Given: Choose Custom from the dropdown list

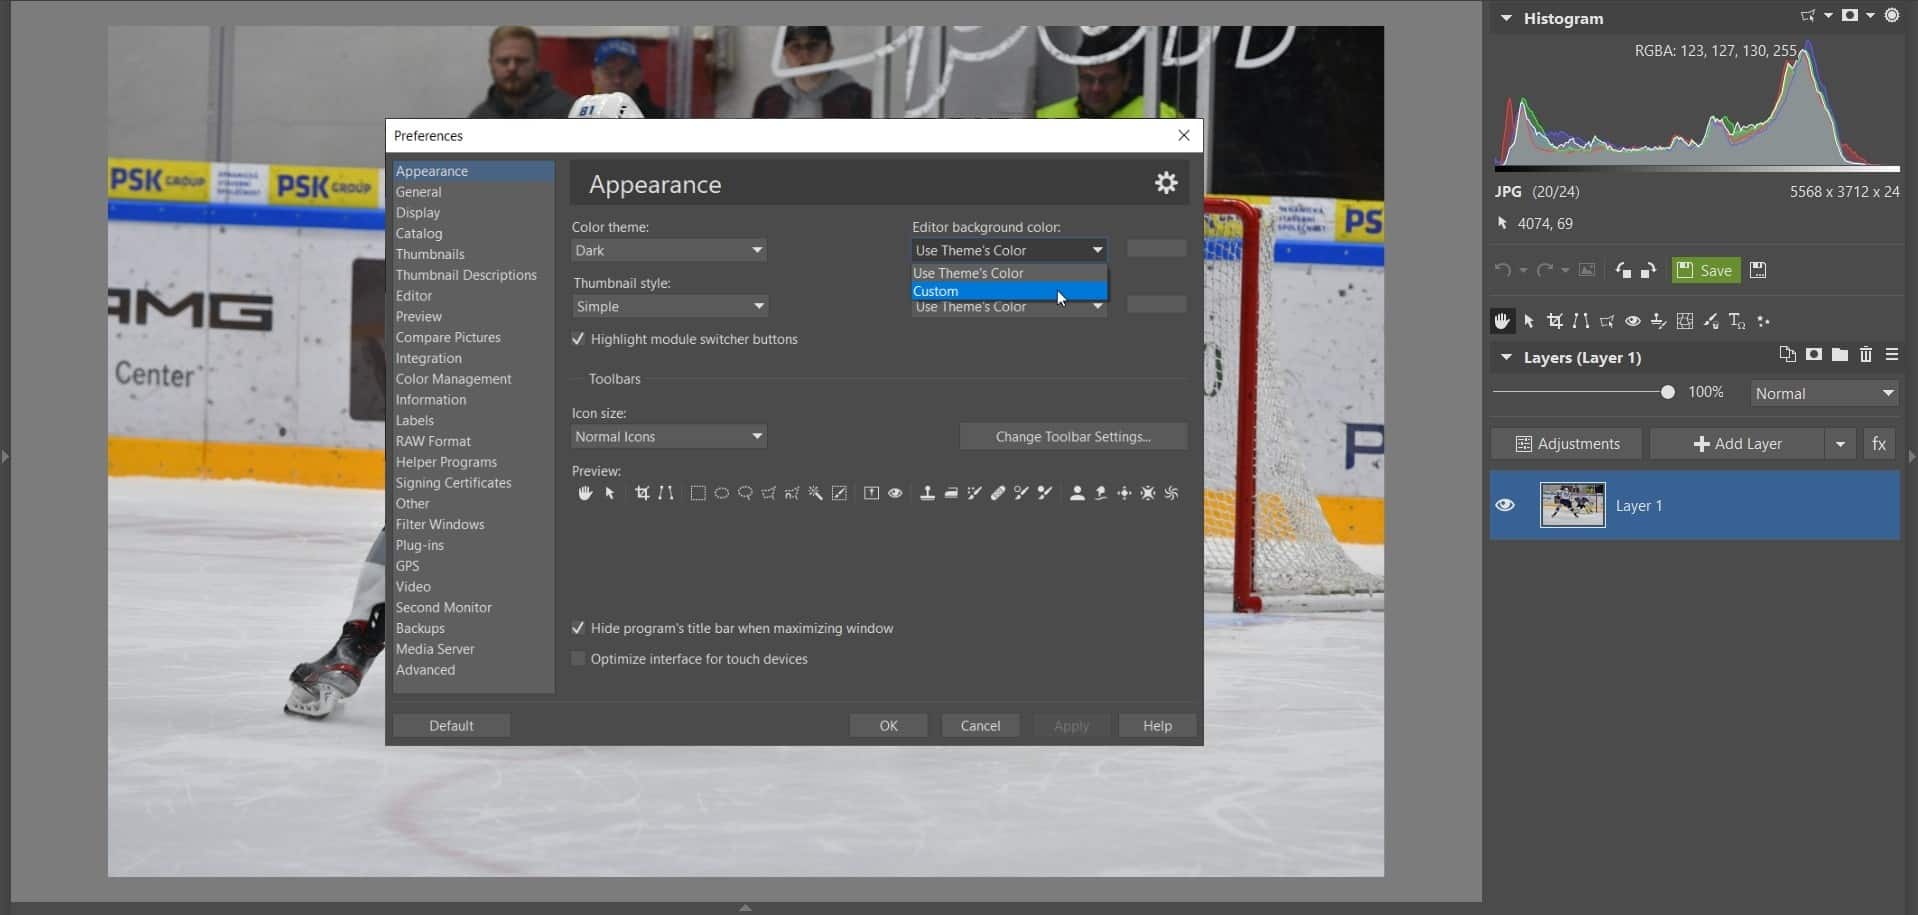Looking at the screenshot, I should coord(1009,291).
